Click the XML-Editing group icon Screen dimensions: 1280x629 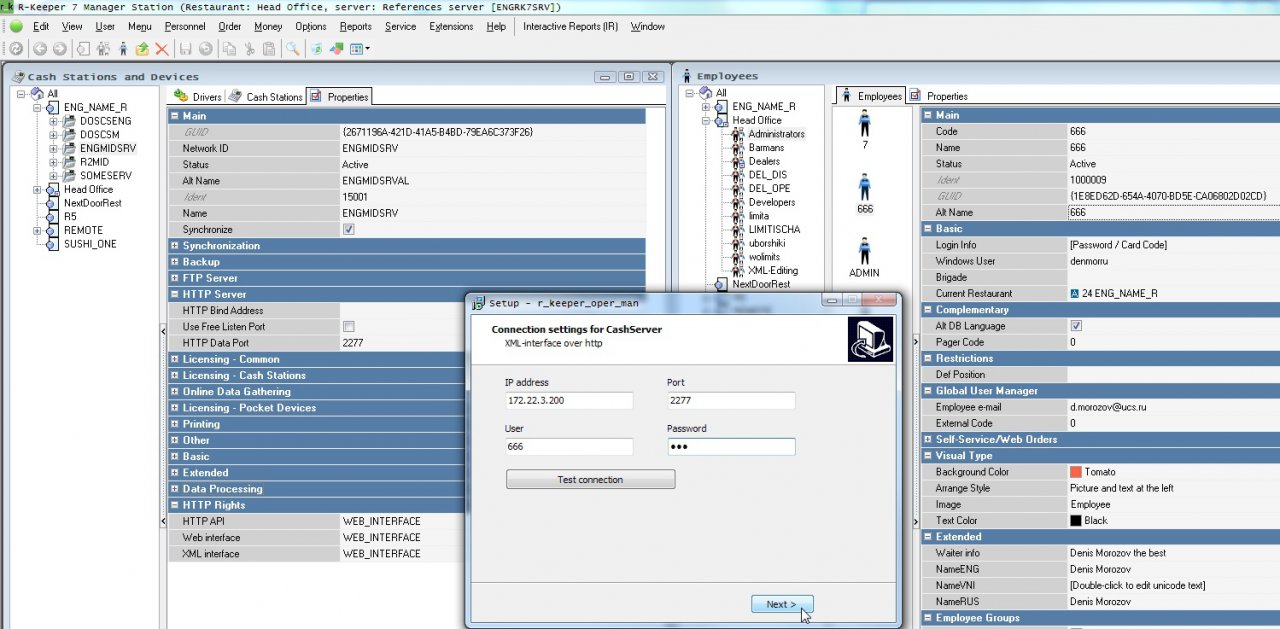point(739,270)
